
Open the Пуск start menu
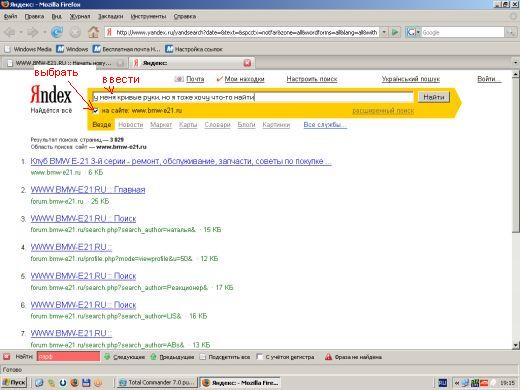[14, 382]
